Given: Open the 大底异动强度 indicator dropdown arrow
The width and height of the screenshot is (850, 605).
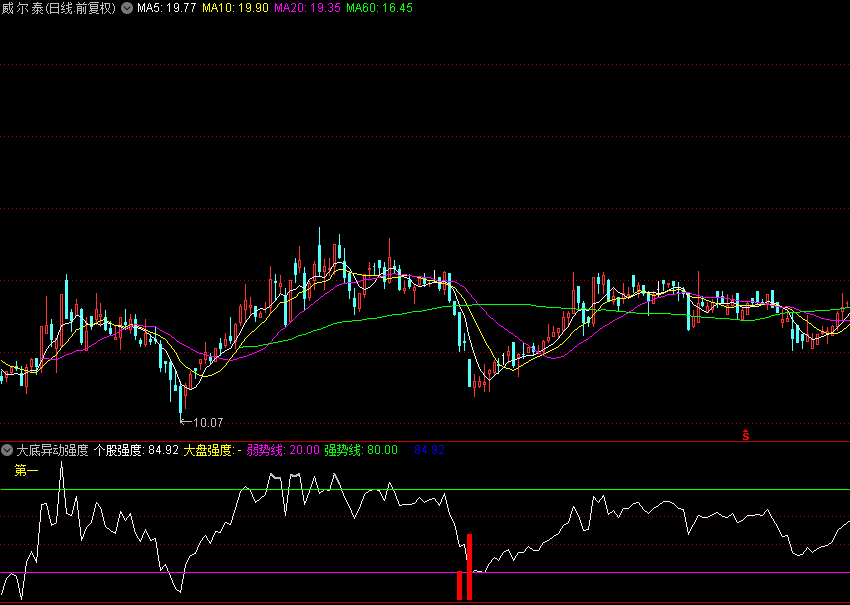Looking at the screenshot, I should (x=7, y=450).
